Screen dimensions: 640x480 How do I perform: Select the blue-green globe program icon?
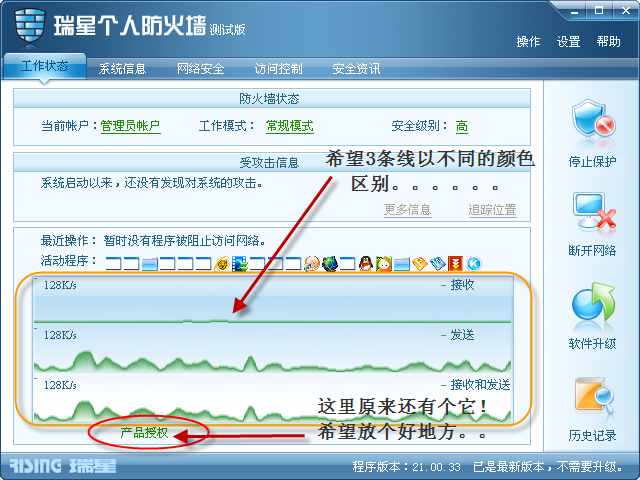coord(330,264)
